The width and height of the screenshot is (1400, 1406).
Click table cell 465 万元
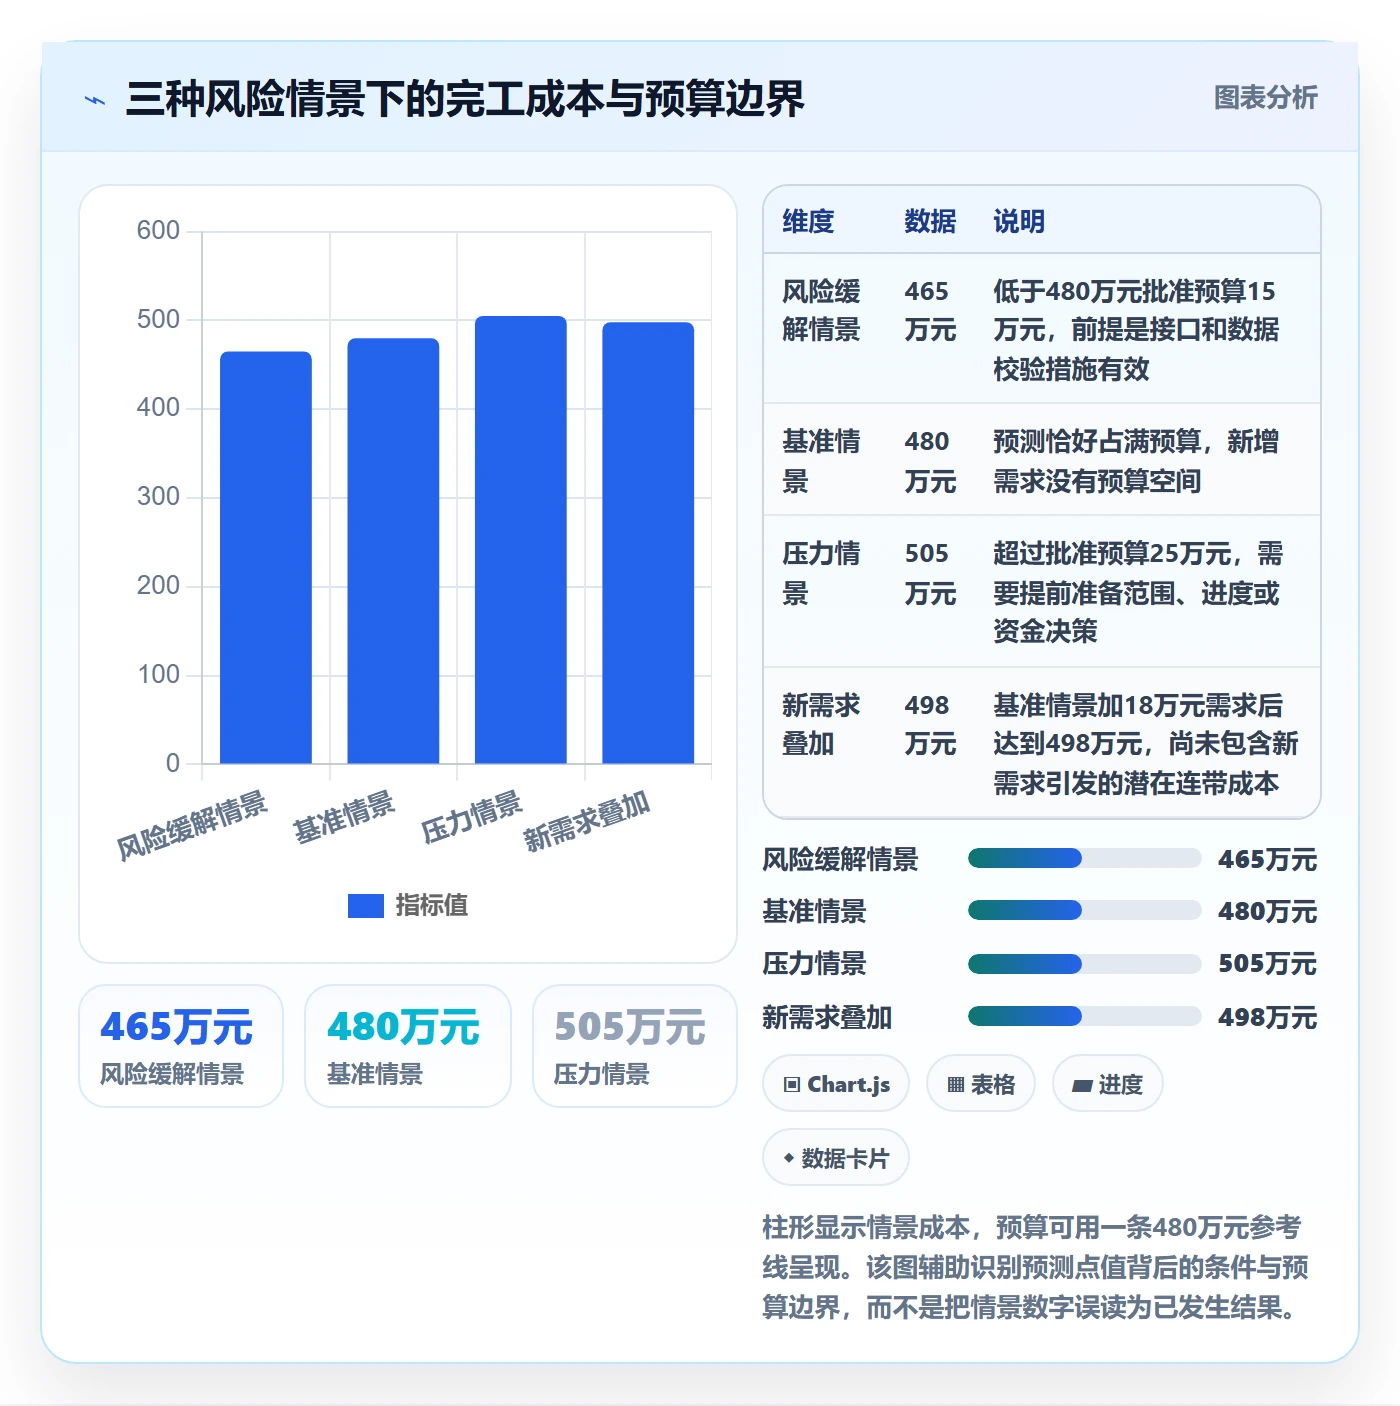pyautogui.click(x=930, y=310)
